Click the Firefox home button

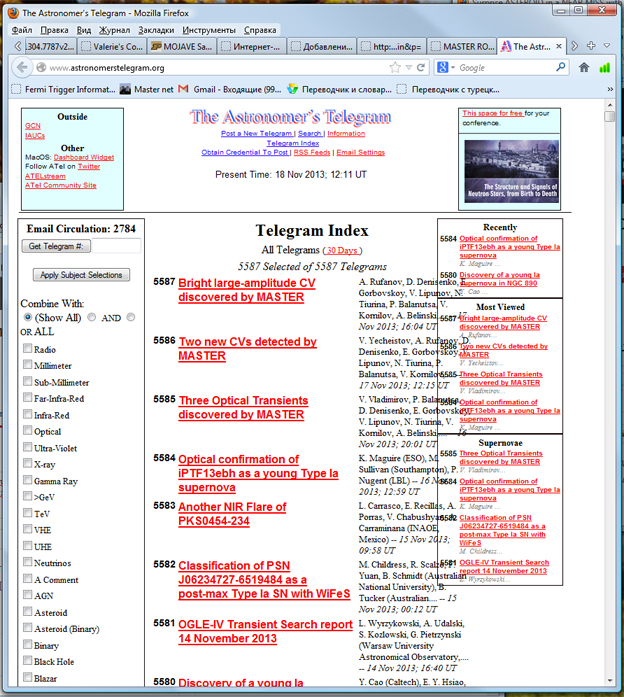(x=584, y=67)
